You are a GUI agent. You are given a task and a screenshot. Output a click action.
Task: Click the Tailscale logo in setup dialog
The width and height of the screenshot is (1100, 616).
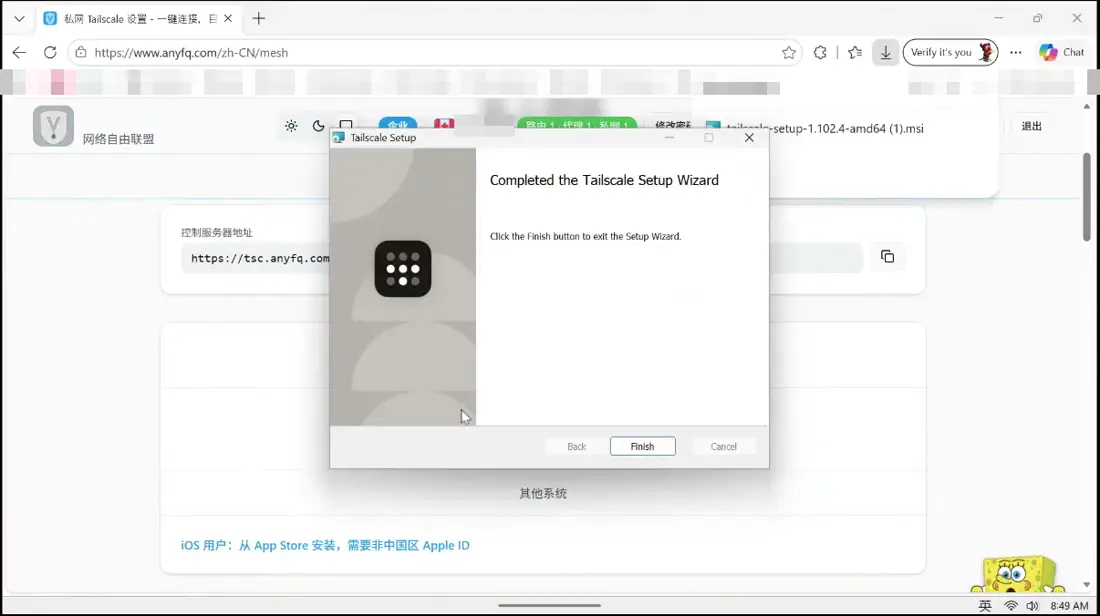[x=403, y=269]
